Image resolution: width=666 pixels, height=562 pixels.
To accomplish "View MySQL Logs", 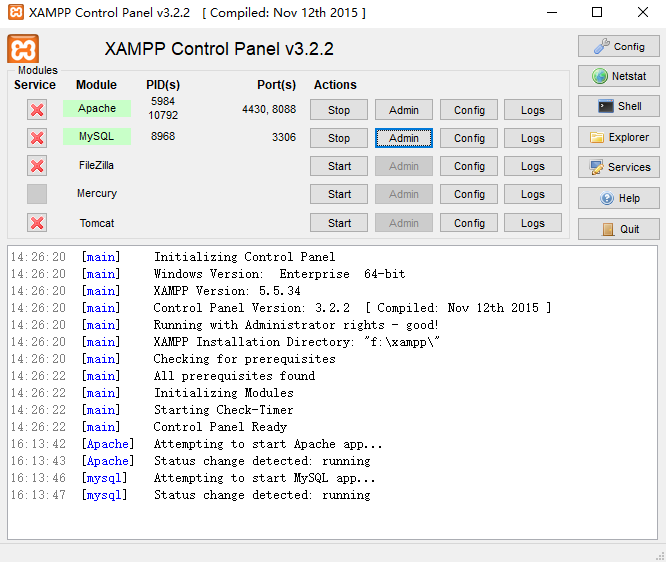I will tap(533, 138).
